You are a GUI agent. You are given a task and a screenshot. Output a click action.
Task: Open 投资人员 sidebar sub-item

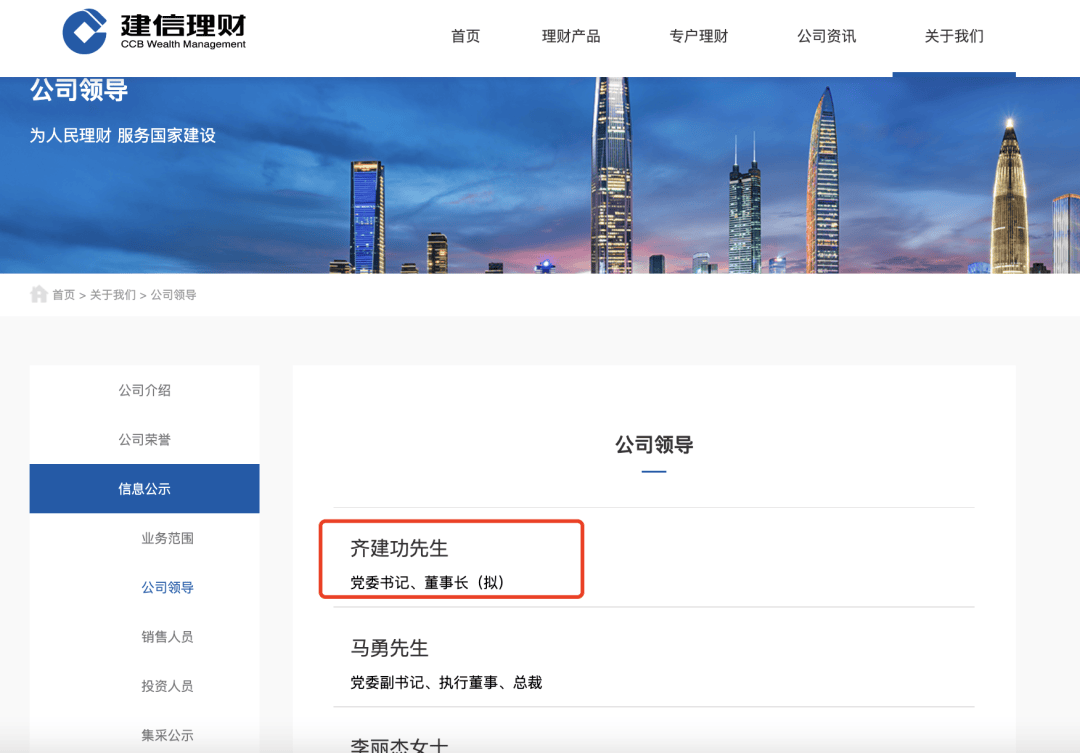click(167, 686)
